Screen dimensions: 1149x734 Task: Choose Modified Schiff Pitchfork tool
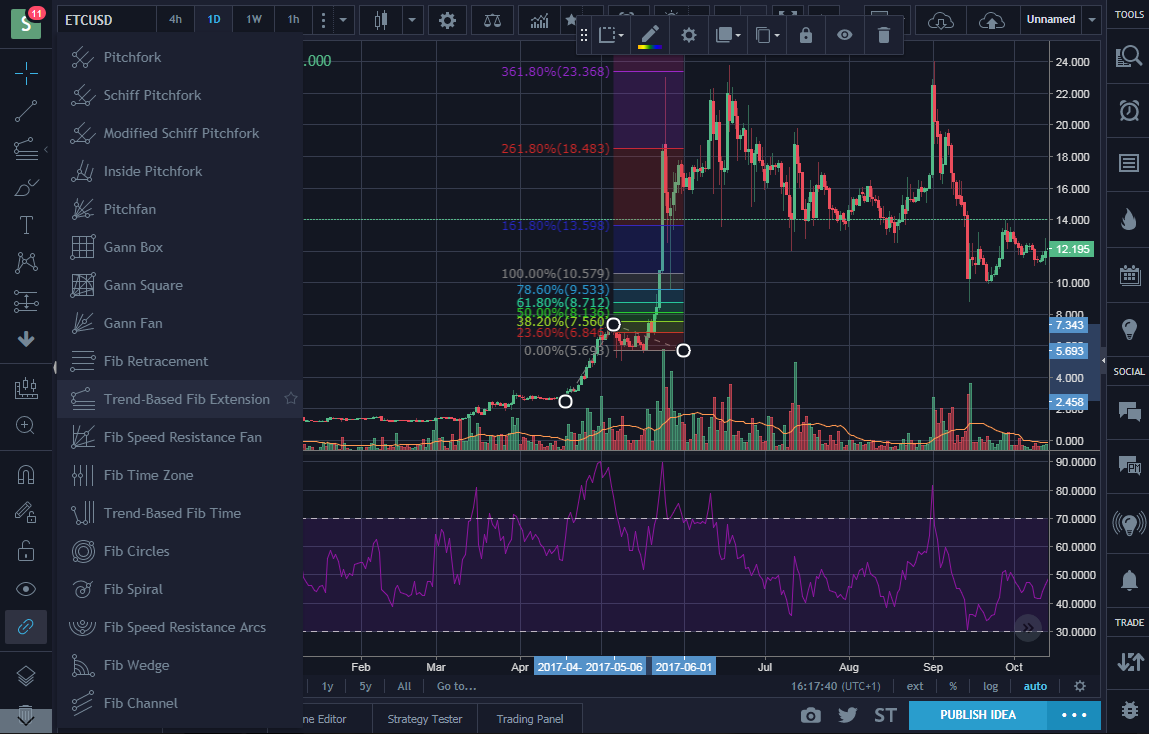point(180,133)
